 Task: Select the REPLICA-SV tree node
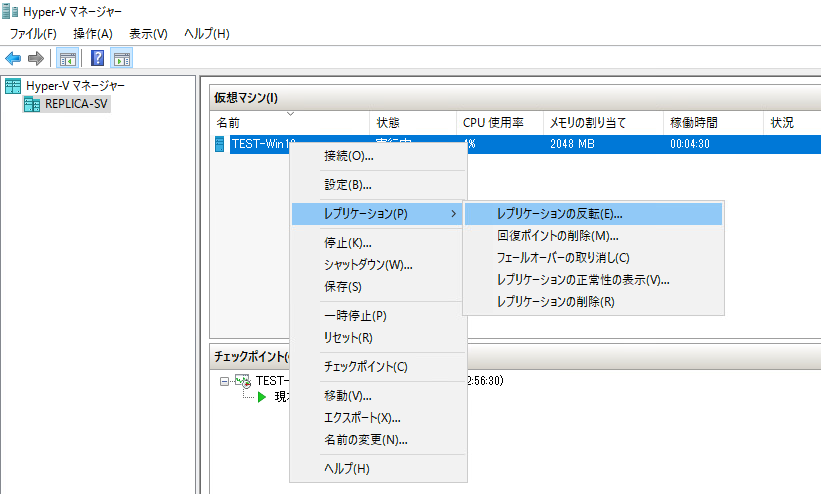[x=76, y=104]
